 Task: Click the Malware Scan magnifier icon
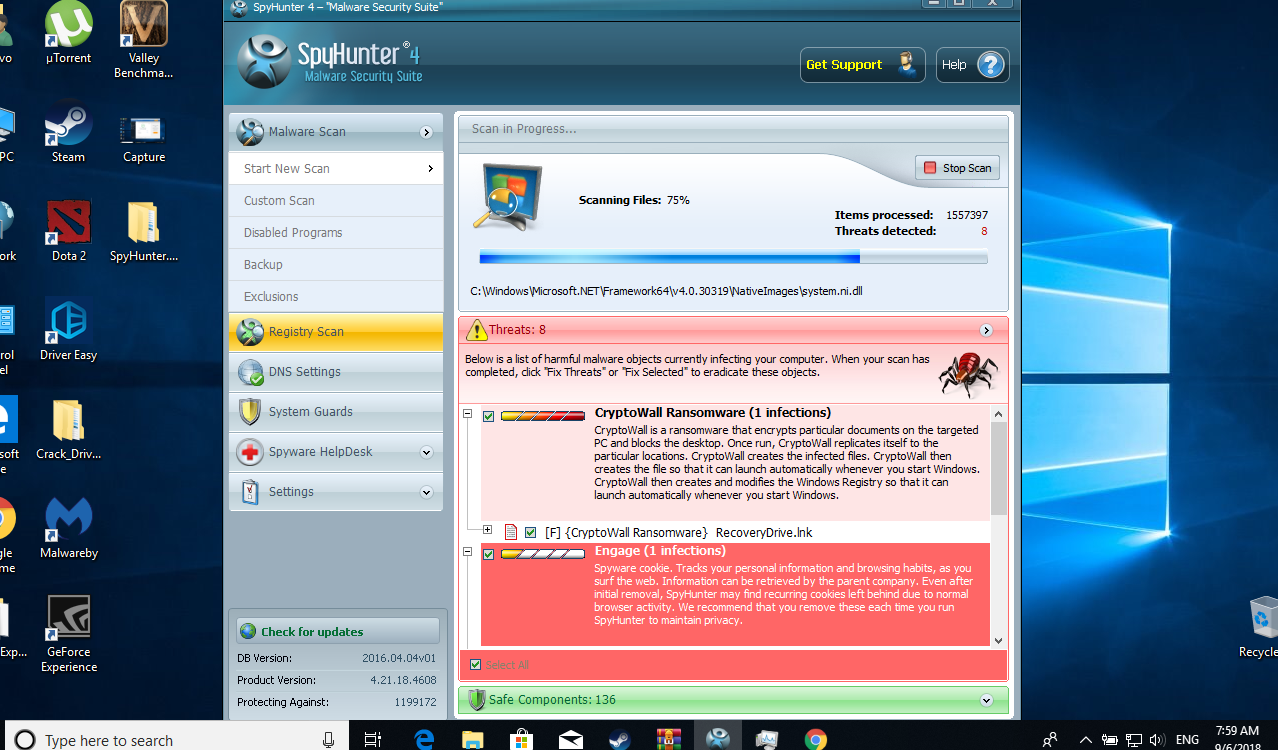pyautogui.click(x=250, y=132)
